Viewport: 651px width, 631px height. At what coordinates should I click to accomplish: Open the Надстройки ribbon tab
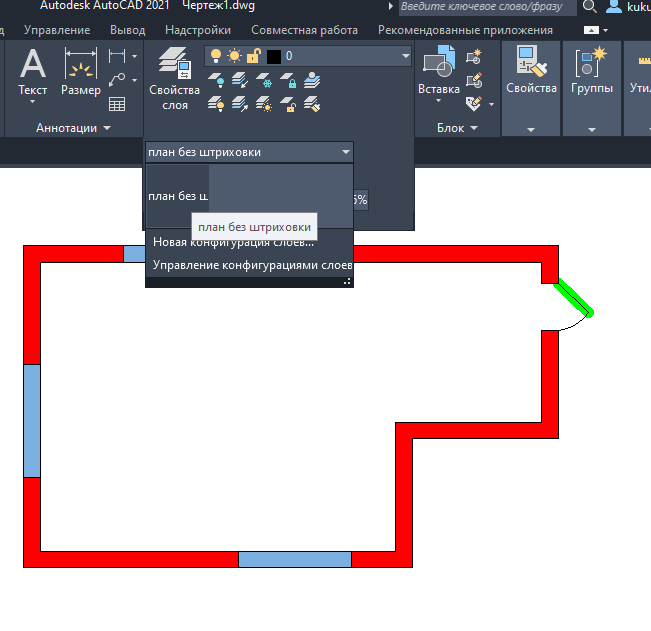pyautogui.click(x=198, y=30)
